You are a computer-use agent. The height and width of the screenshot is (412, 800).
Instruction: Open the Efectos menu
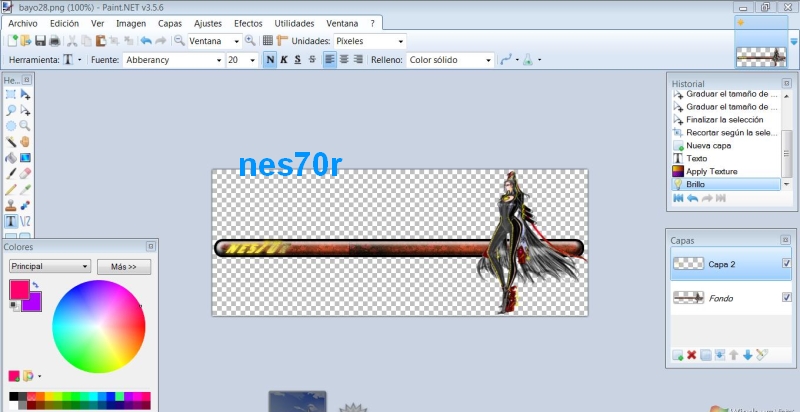click(x=248, y=23)
